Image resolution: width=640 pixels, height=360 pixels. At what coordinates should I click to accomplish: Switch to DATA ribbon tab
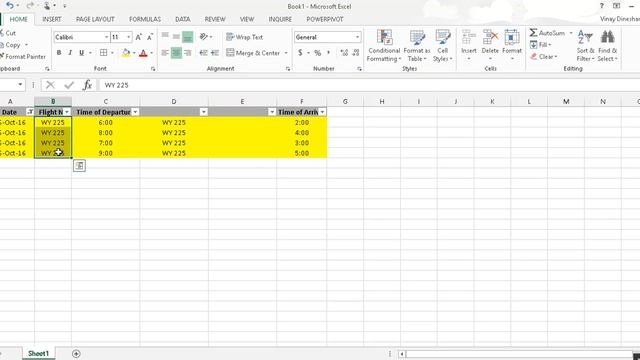coord(182,19)
